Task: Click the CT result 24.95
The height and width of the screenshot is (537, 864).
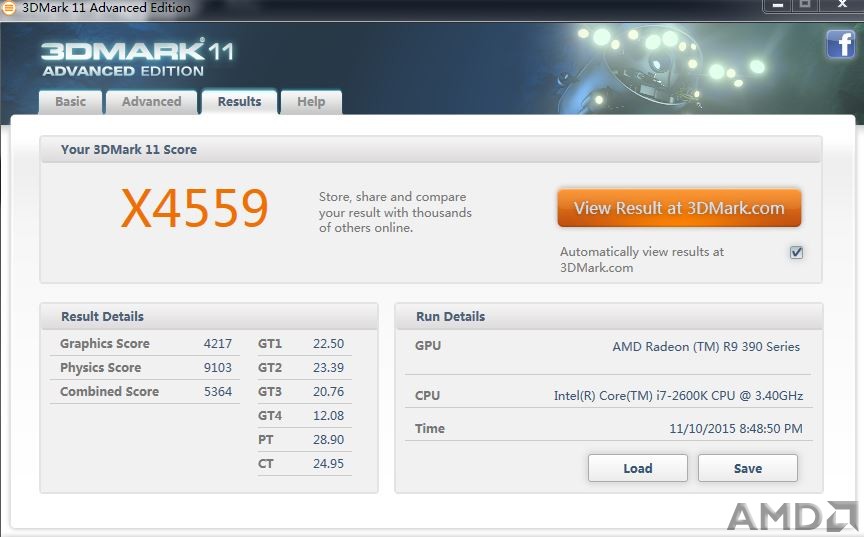Action: pos(328,464)
